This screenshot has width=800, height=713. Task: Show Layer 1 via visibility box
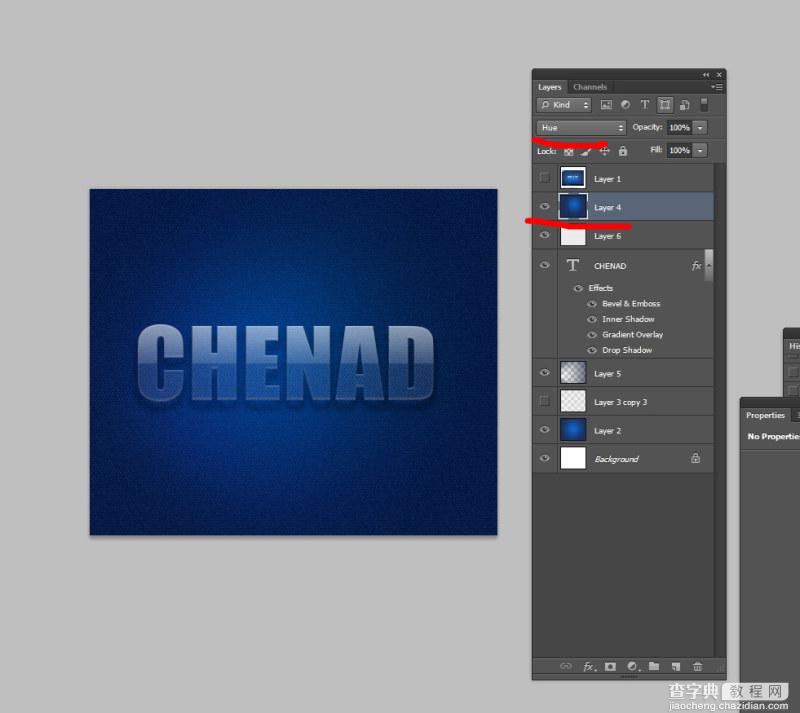pyautogui.click(x=544, y=178)
